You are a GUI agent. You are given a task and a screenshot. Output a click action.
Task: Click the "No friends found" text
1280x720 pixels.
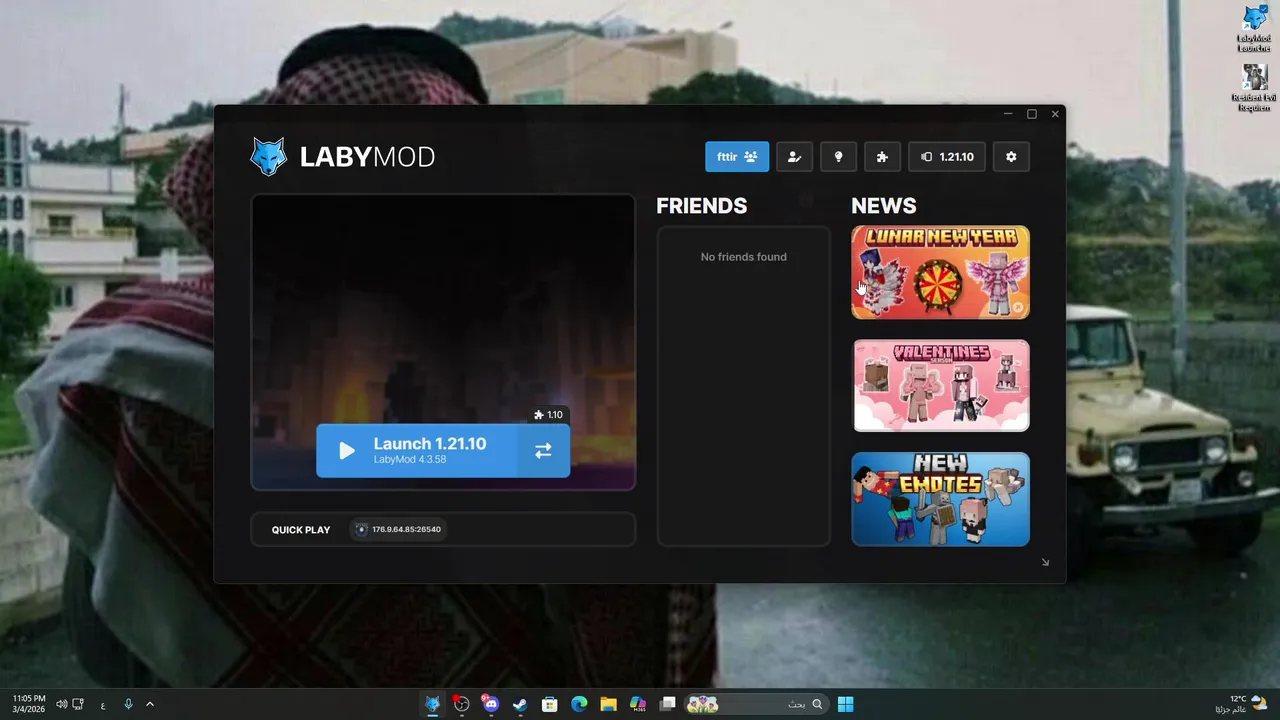pyautogui.click(x=743, y=257)
